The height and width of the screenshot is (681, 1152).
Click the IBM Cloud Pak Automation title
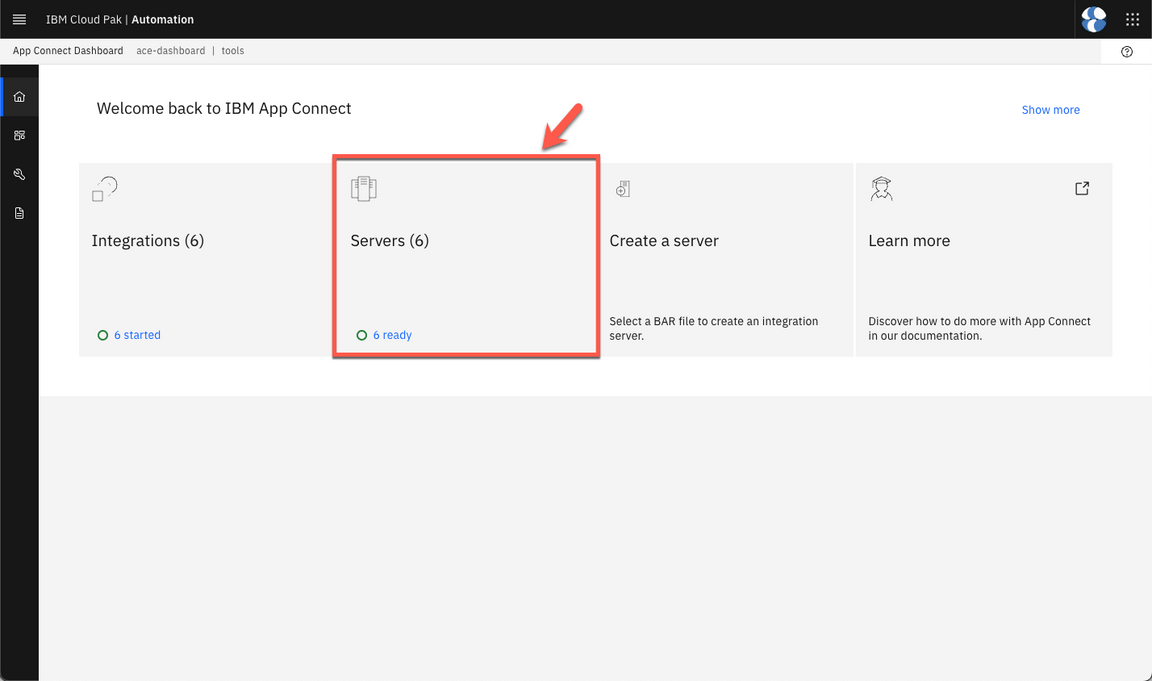pyautogui.click(x=120, y=20)
